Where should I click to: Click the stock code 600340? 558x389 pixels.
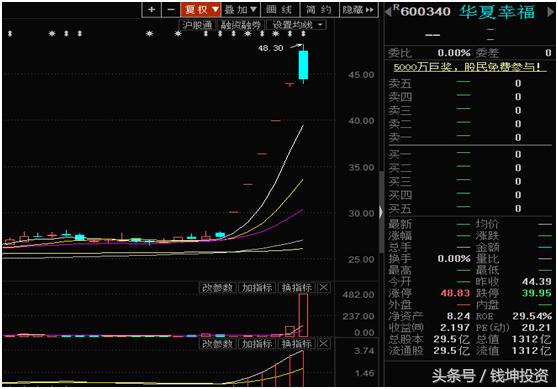[425, 12]
